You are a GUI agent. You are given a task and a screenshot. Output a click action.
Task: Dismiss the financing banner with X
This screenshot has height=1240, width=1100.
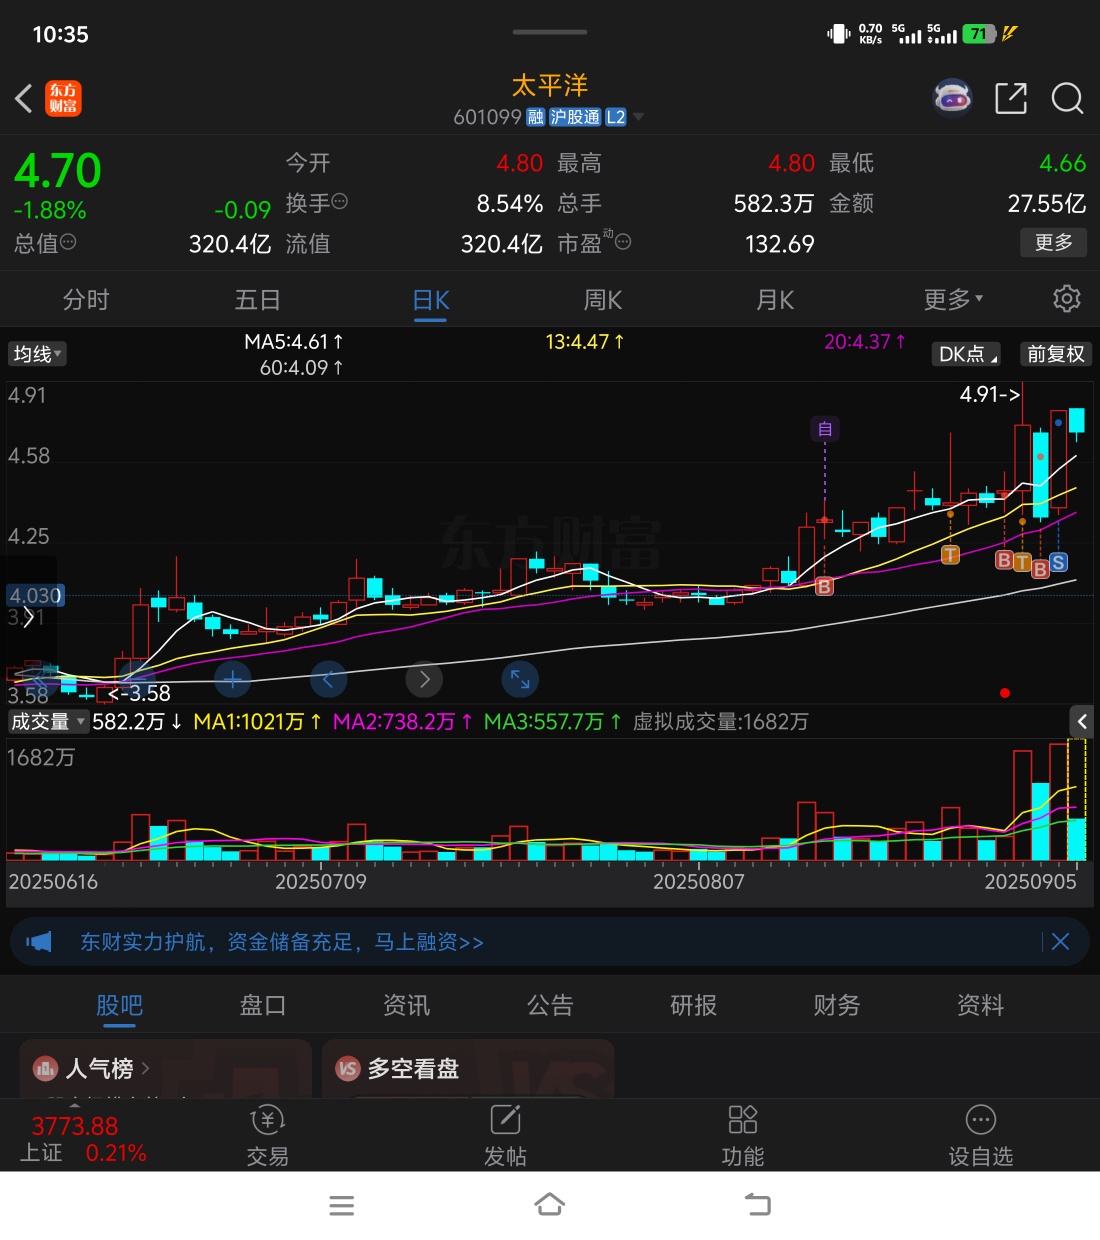pyautogui.click(x=1061, y=942)
